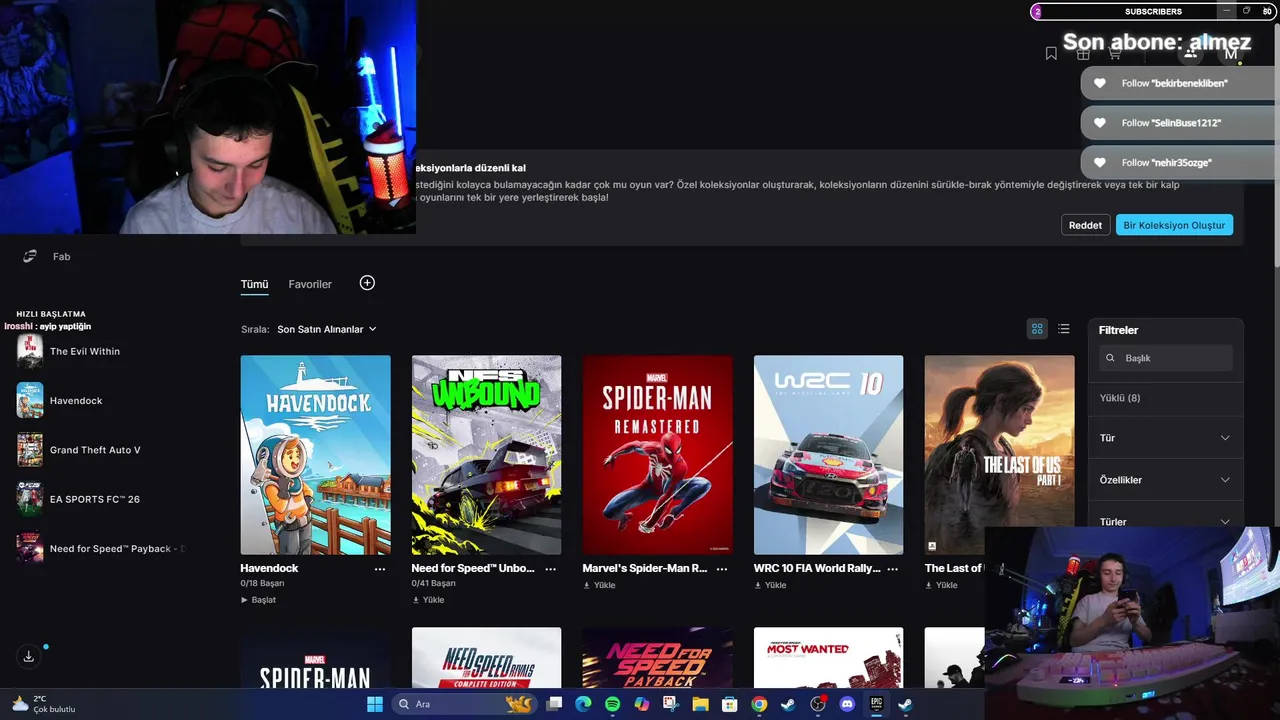Screen dimensions: 1280x720
Task: Switch library to grid view
Action: (x=1037, y=329)
